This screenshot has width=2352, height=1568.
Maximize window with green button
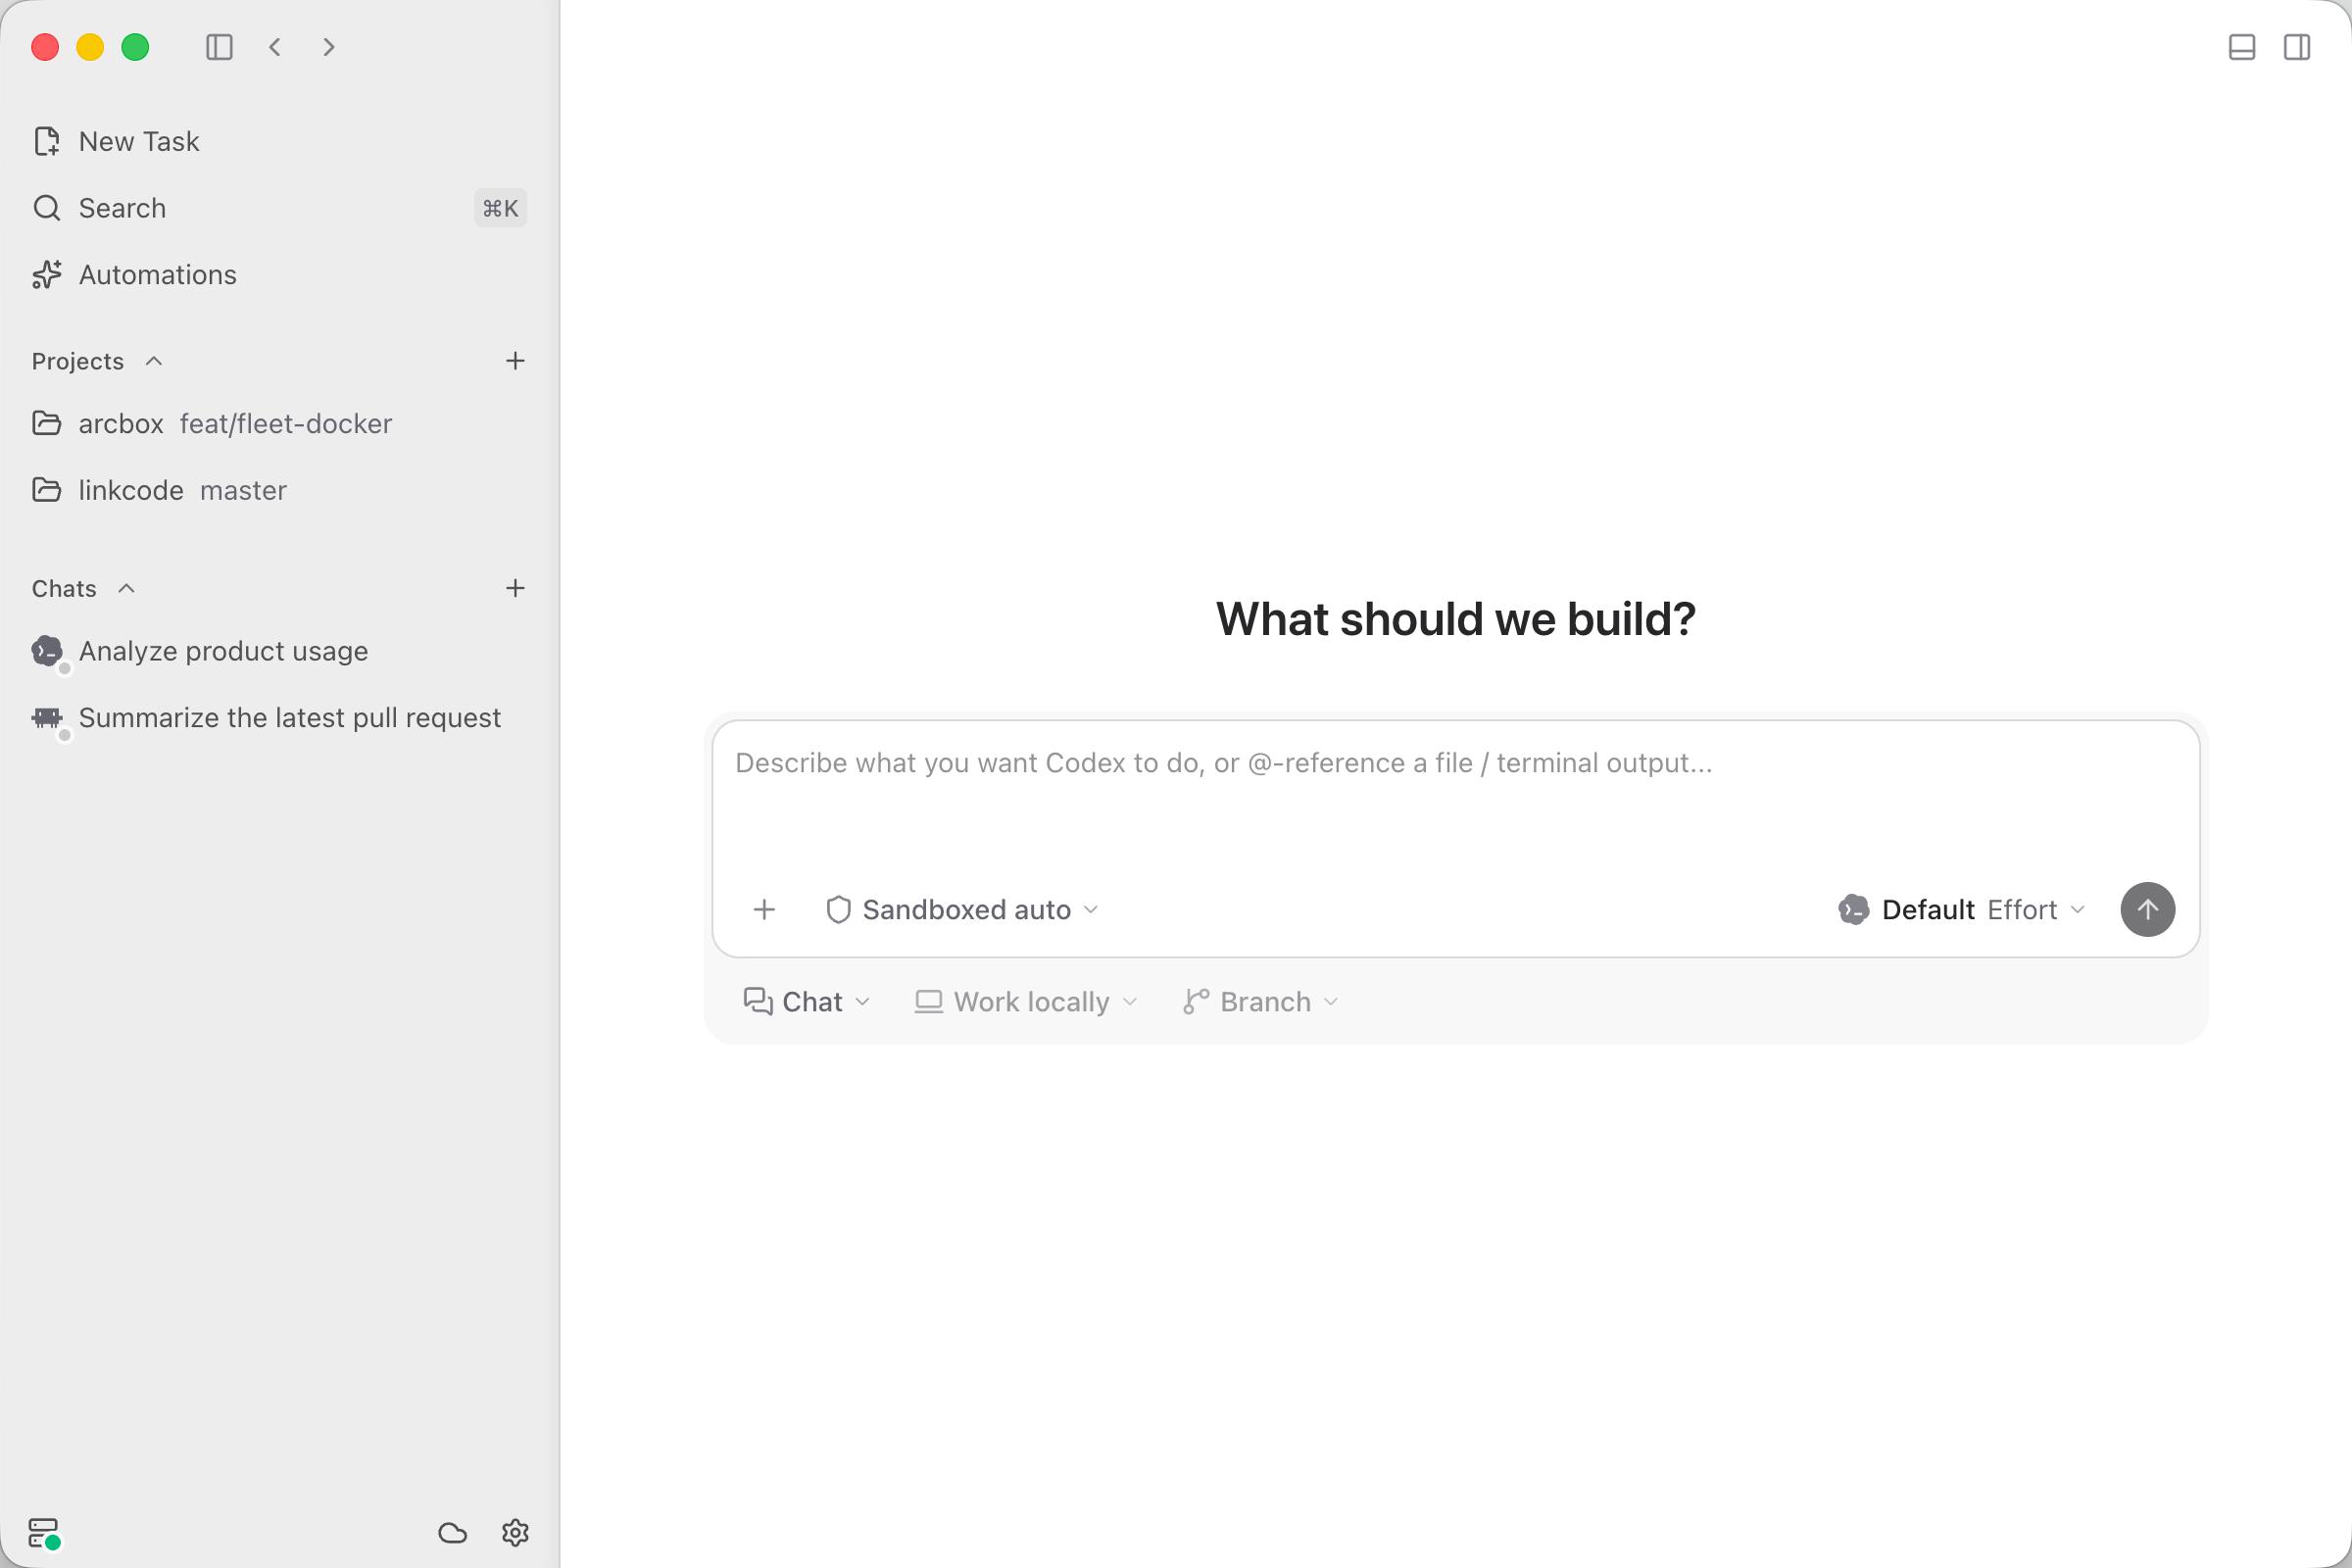pos(135,47)
